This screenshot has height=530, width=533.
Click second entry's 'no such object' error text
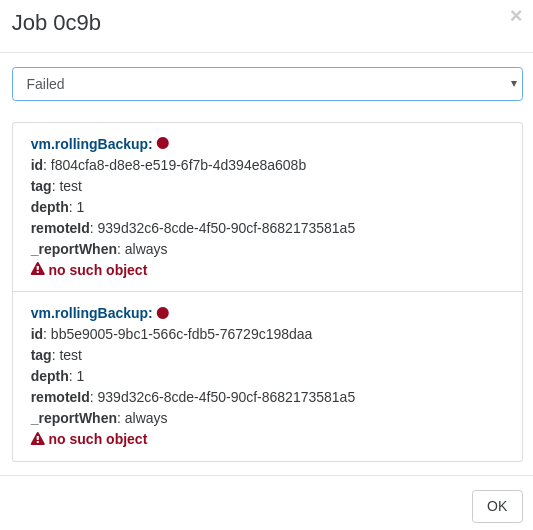(98, 439)
